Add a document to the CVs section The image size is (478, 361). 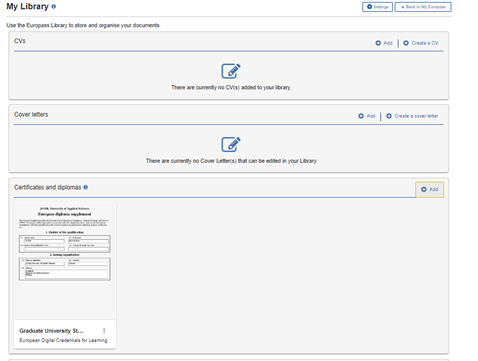pos(384,43)
